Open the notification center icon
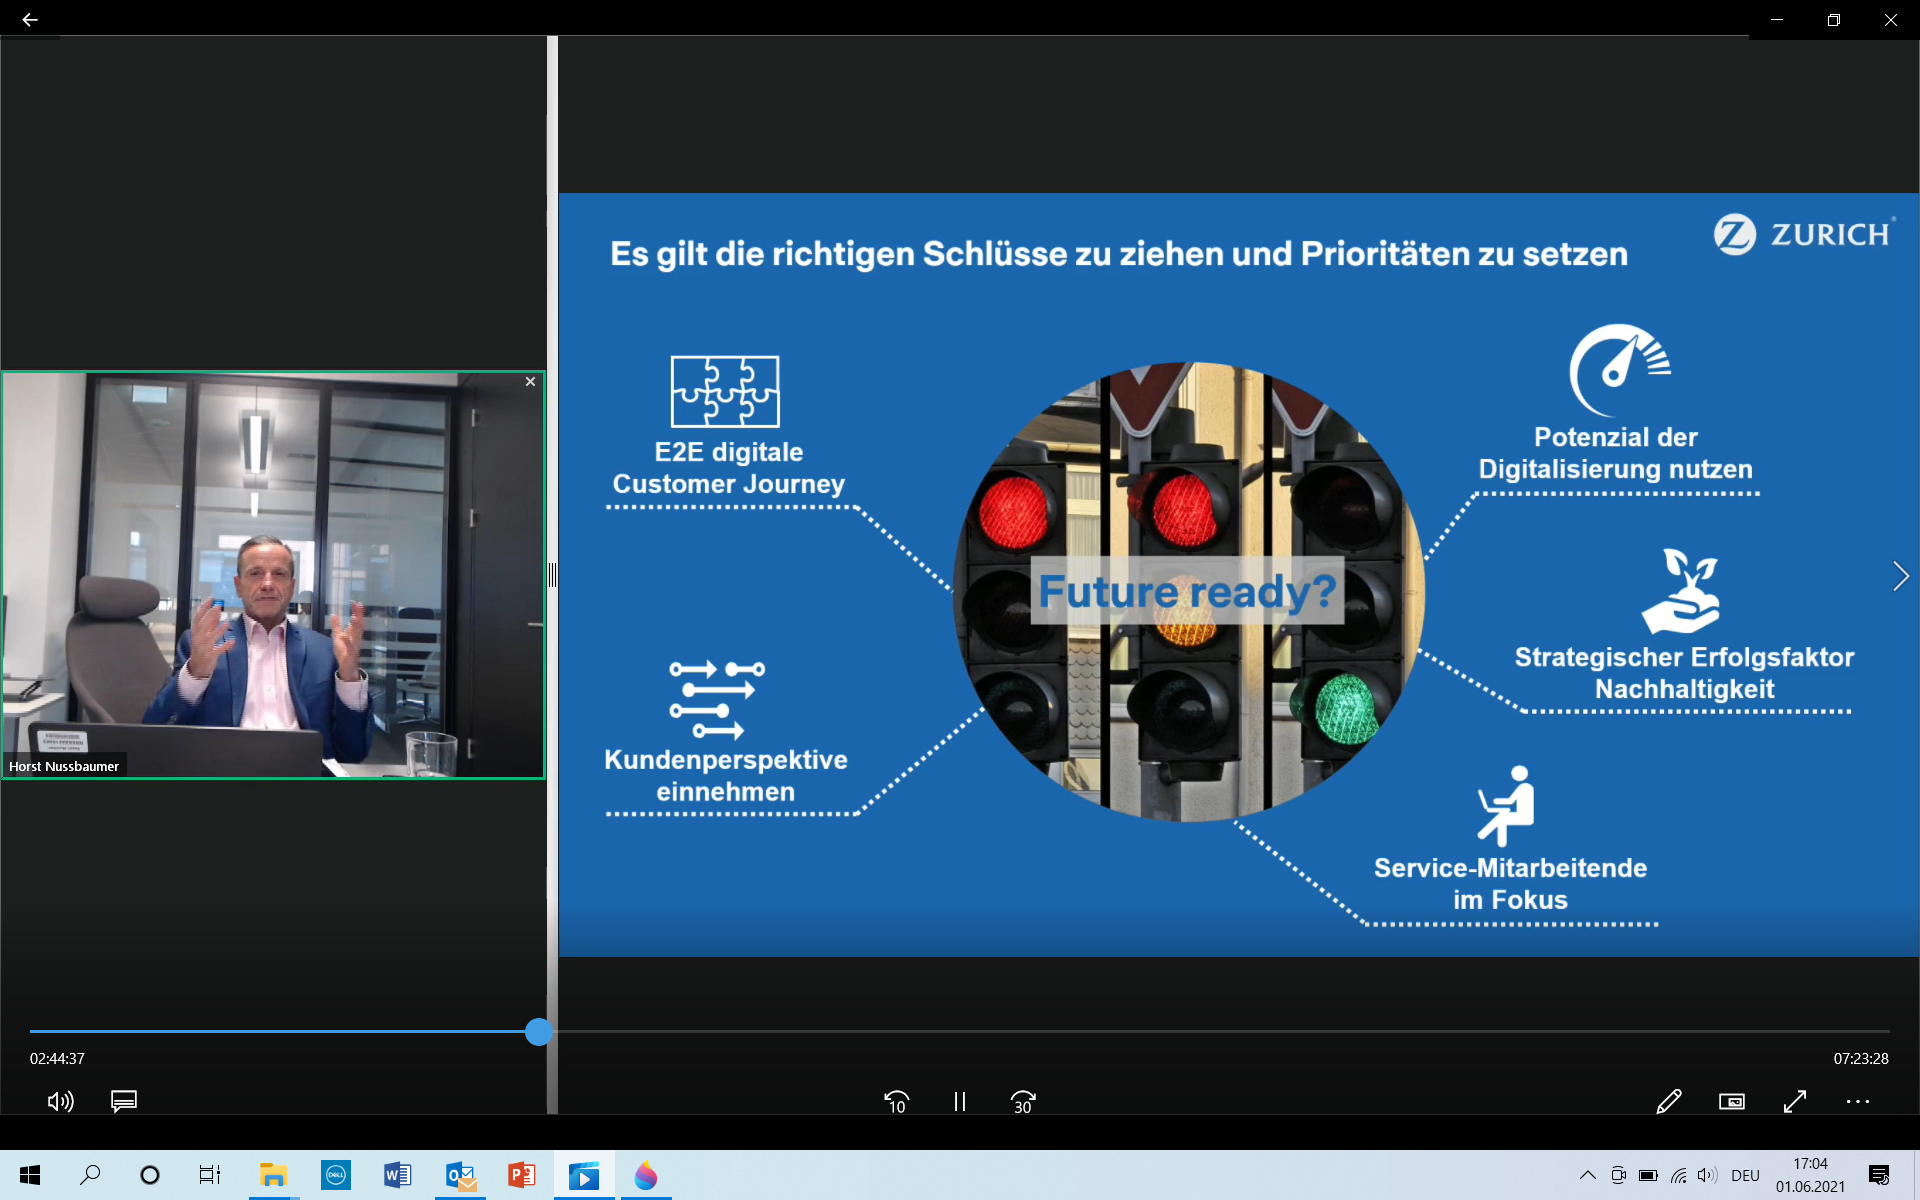Screen dimensions: 1920x1200 click(x=1878, y=1175)
